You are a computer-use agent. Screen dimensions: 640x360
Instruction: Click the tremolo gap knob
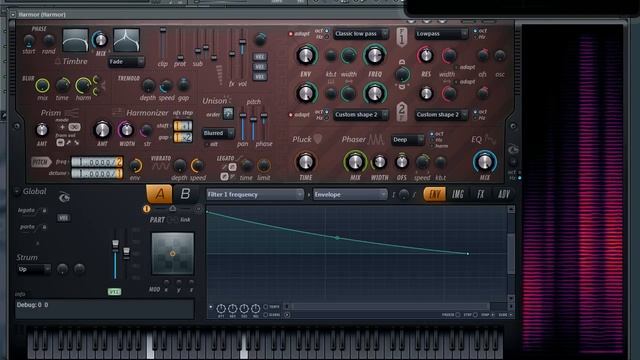pos(183,85)
